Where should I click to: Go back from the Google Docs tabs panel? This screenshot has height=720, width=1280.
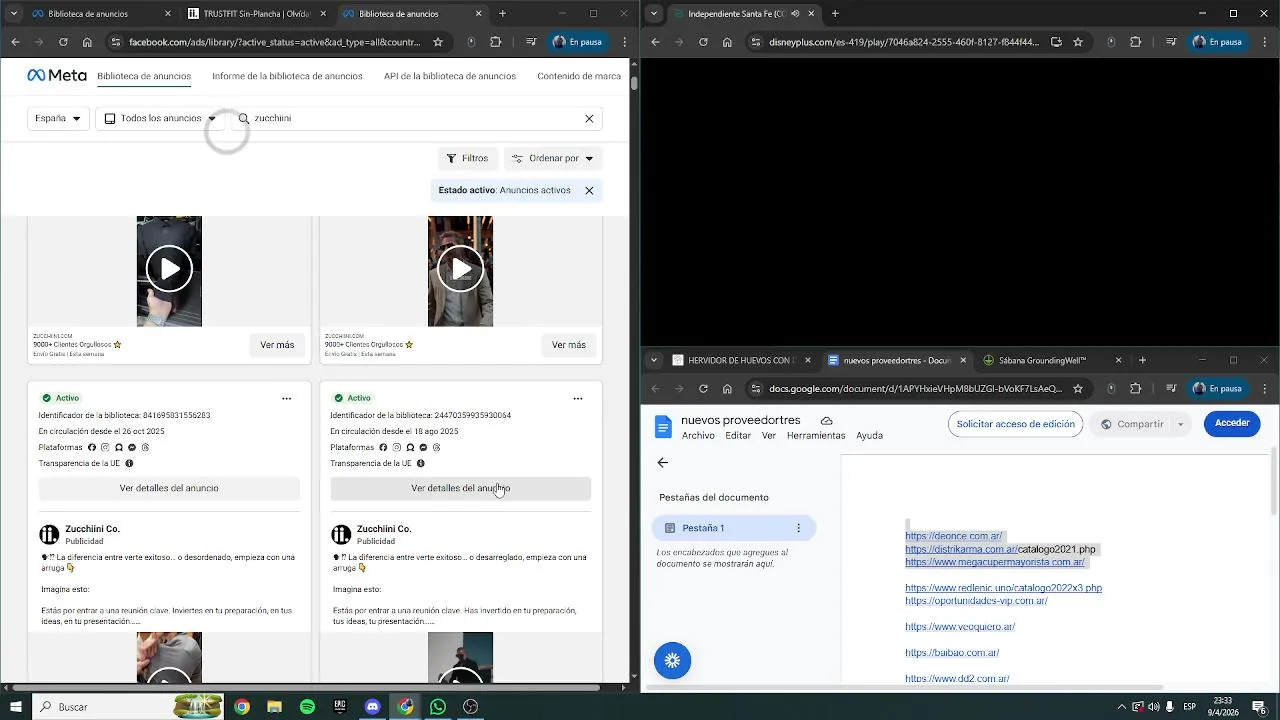662,463
